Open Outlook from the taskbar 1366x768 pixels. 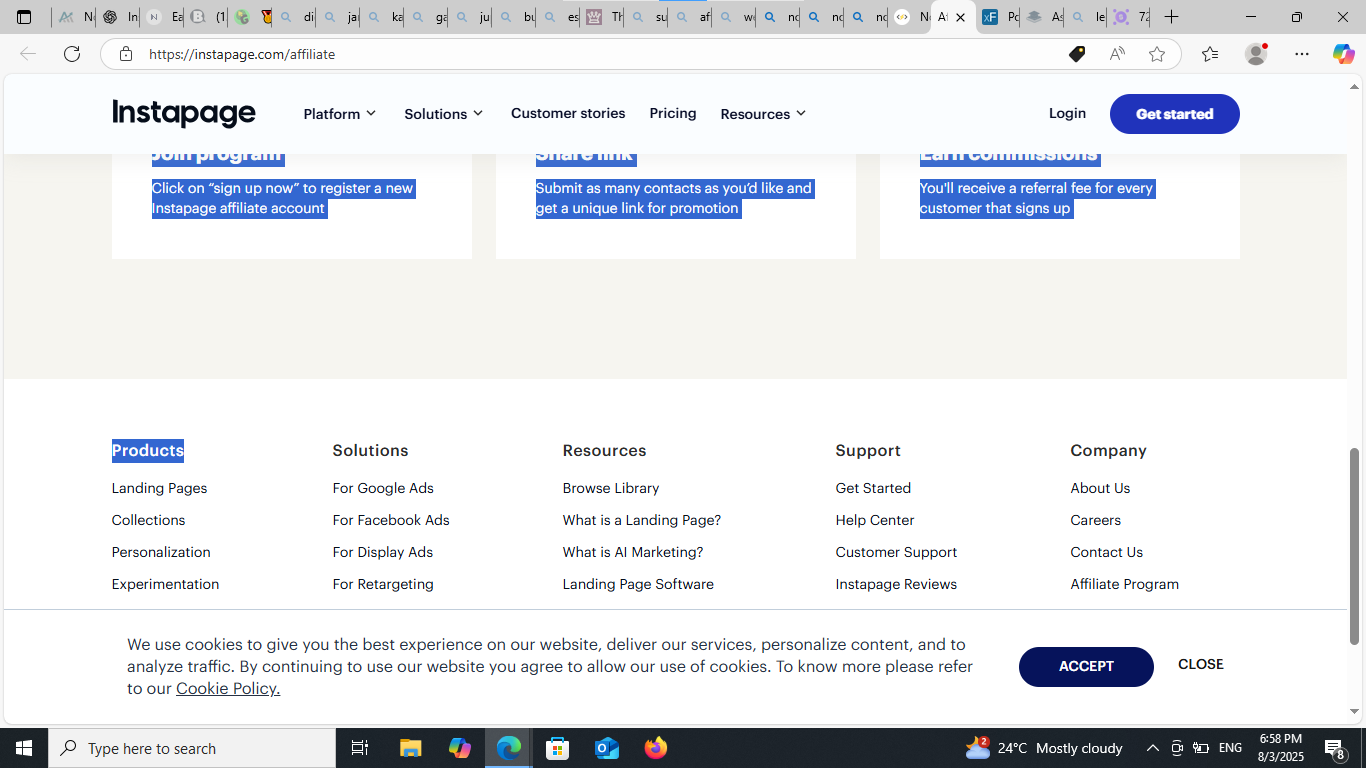[x=607, y=748]
